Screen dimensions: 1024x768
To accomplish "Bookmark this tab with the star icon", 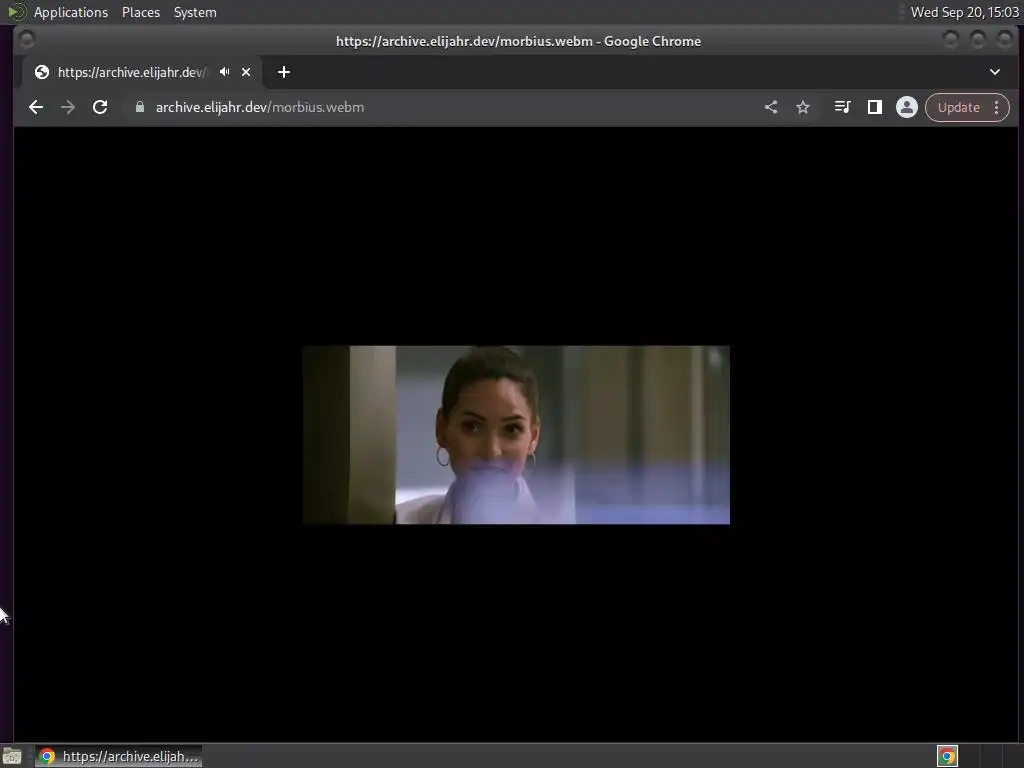I will pyautogui.click(x=803, y=107).
